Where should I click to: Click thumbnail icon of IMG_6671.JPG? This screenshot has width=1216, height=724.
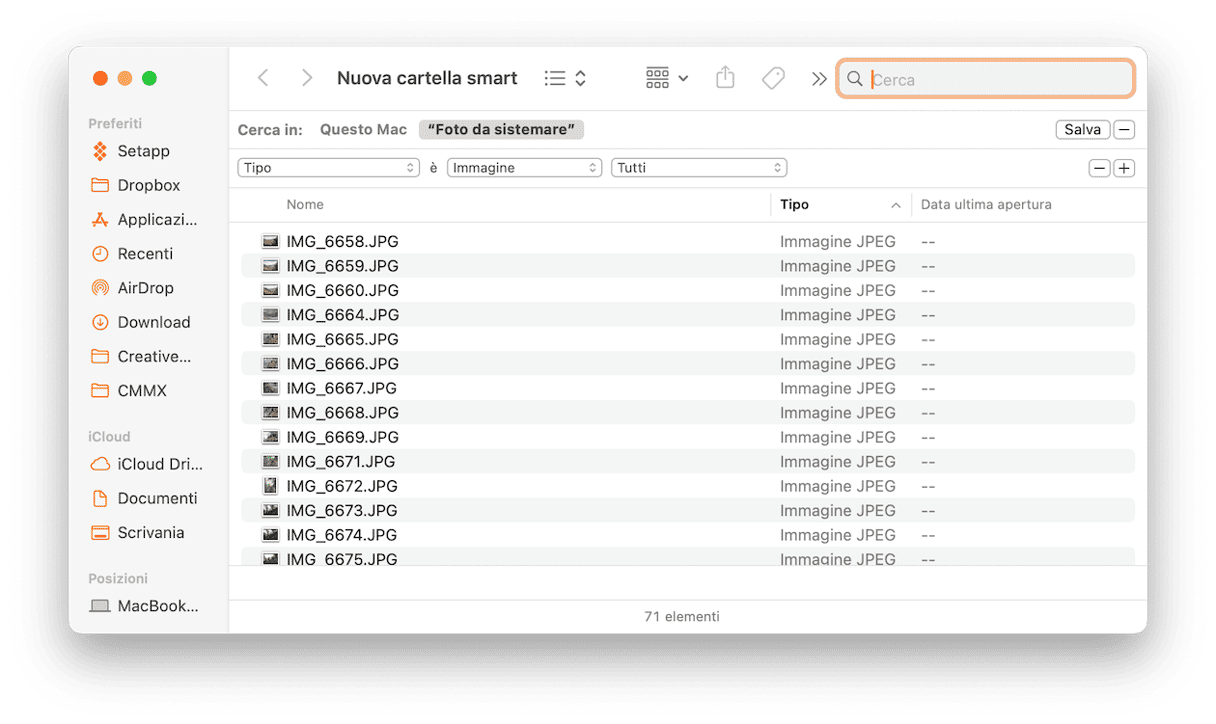tap(270, 461)
